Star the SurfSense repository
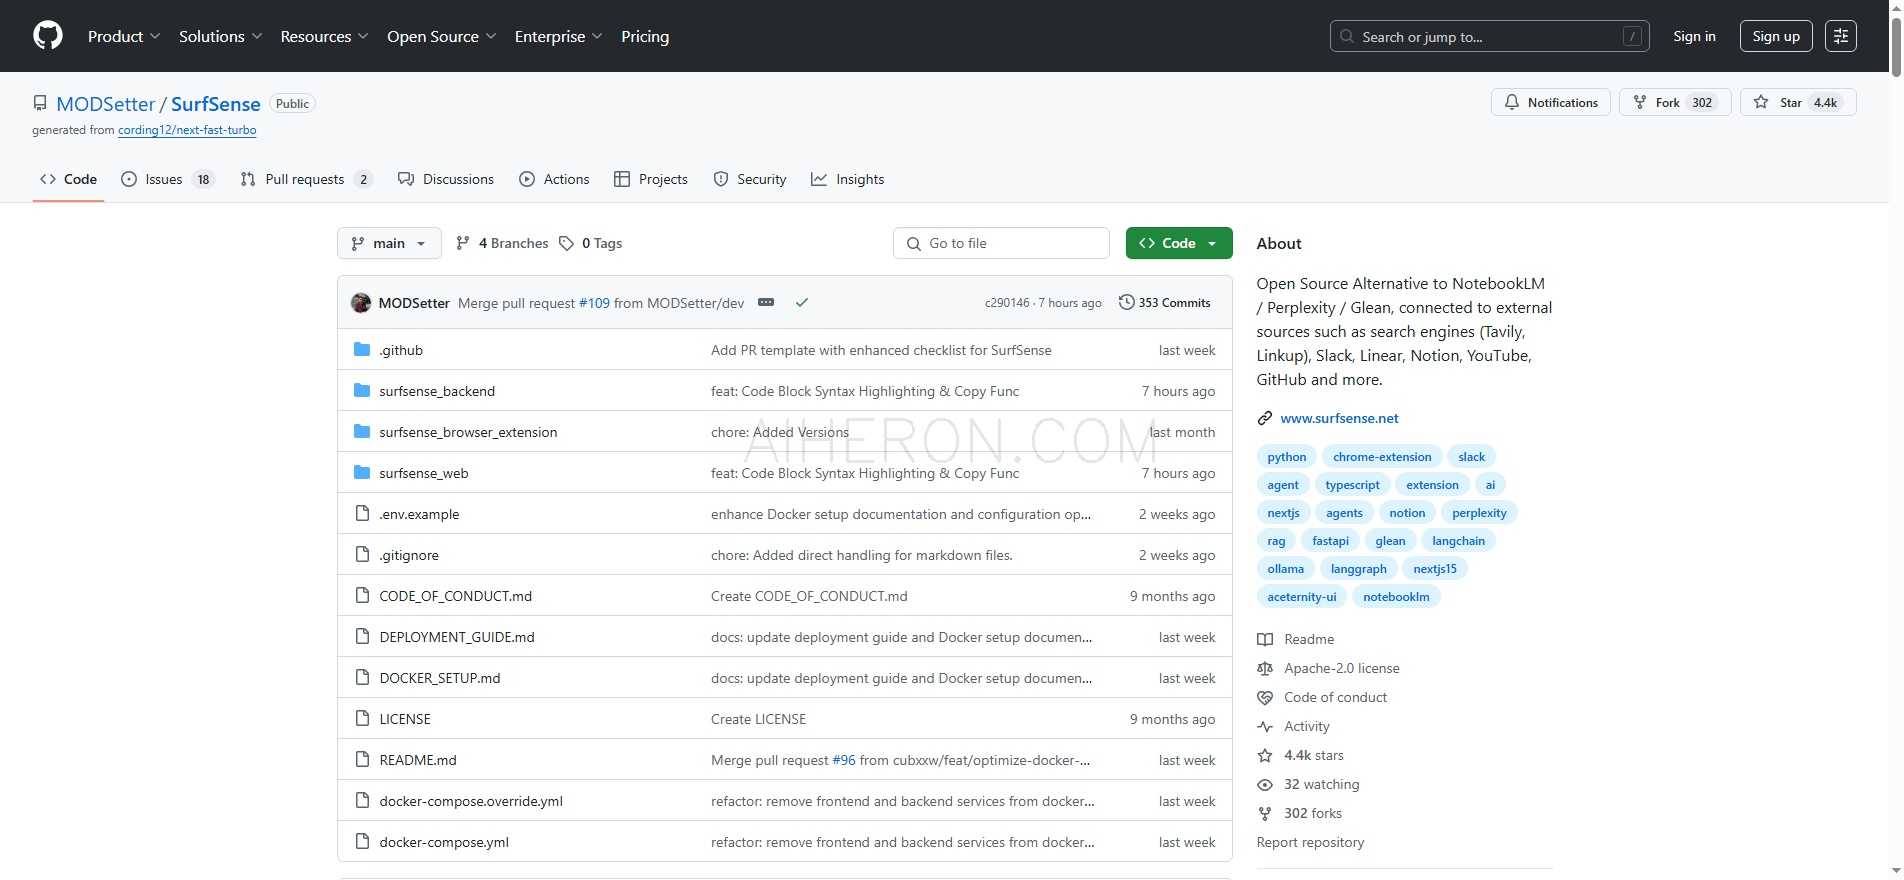This screenshot has height=880, width=1904. pos(1798,102)
